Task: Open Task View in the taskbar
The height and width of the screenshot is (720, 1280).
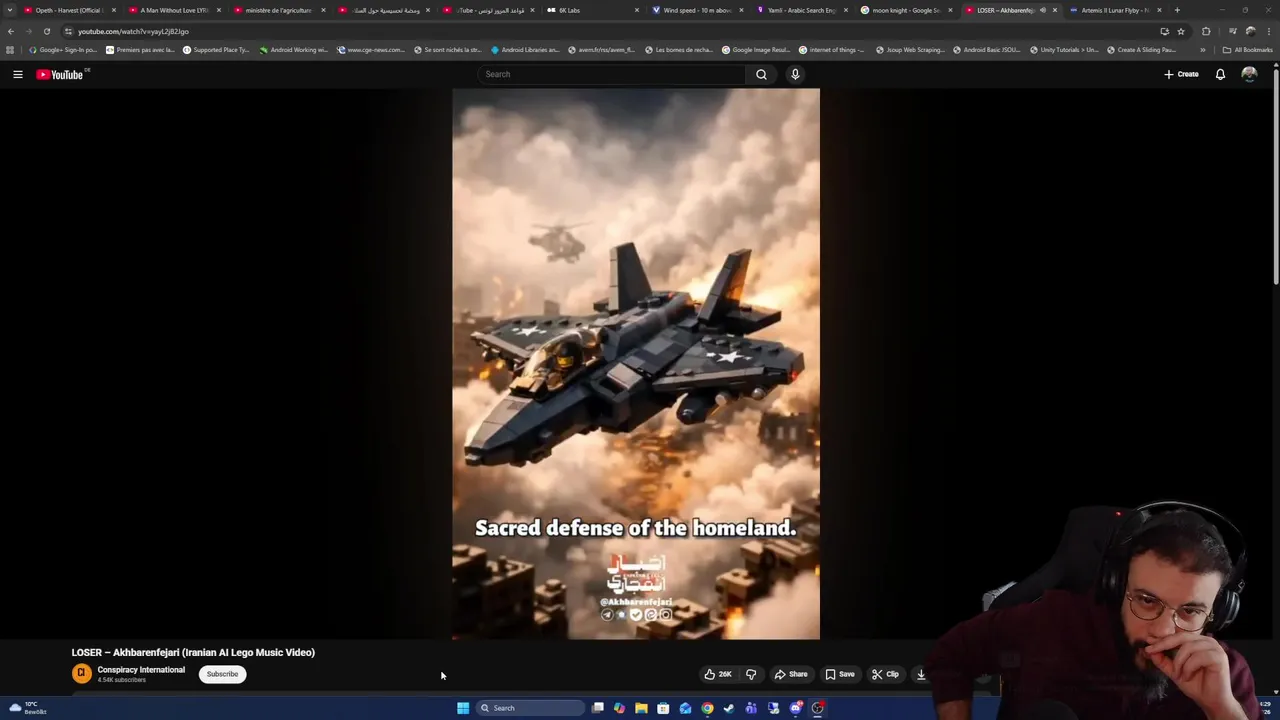Action: (x=598, y=708)
